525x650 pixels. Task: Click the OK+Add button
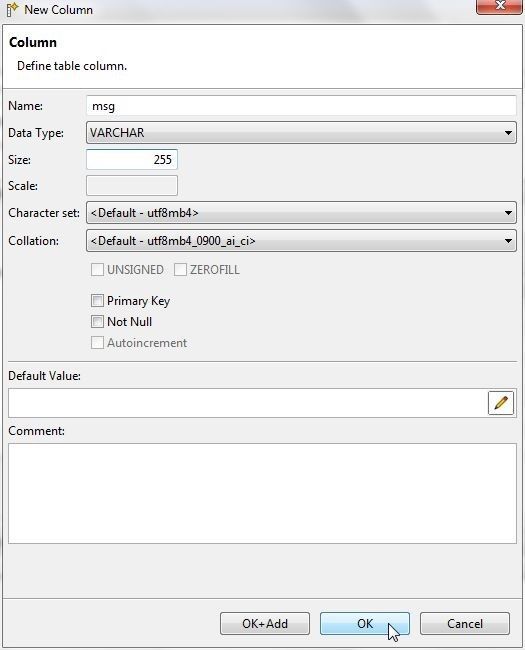click(x=265, y=623)
